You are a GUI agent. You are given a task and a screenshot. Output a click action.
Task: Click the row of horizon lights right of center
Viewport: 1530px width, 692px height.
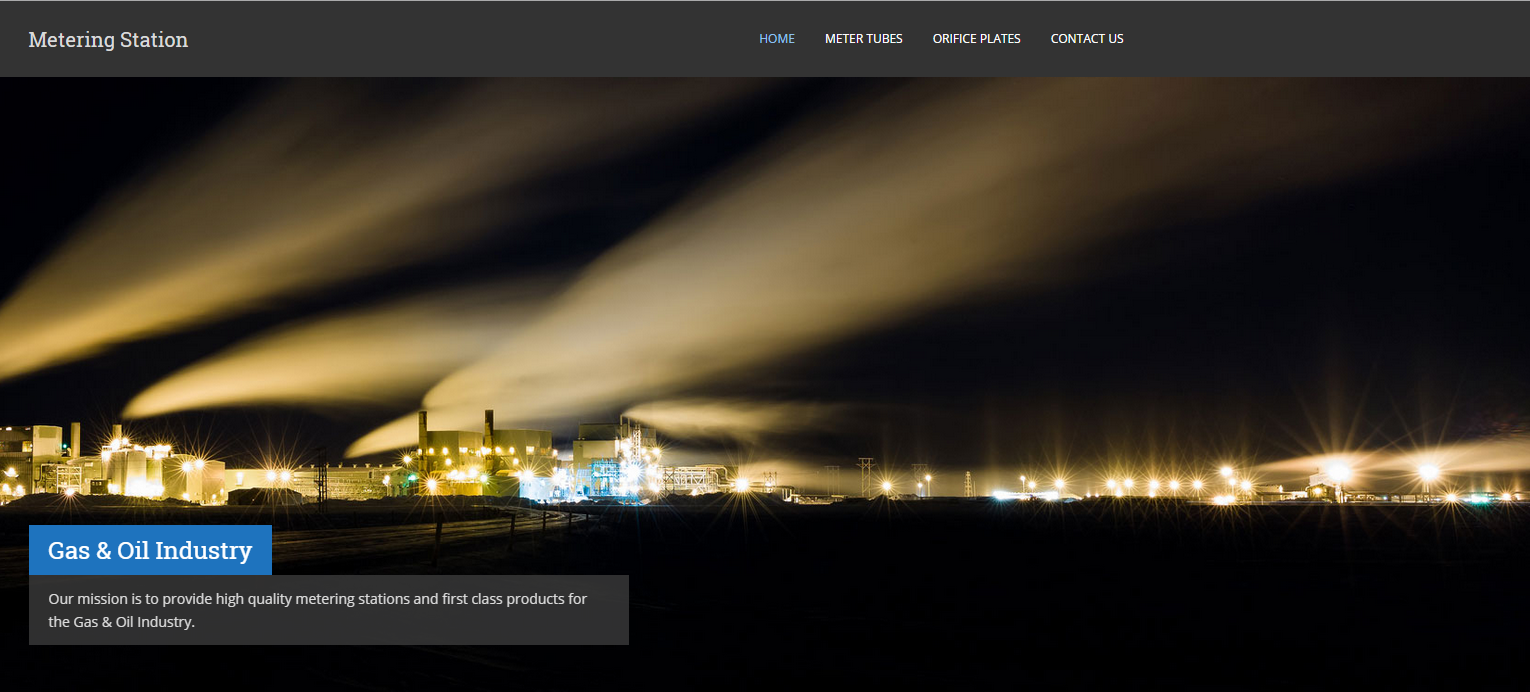click(x=1150, y=486)
